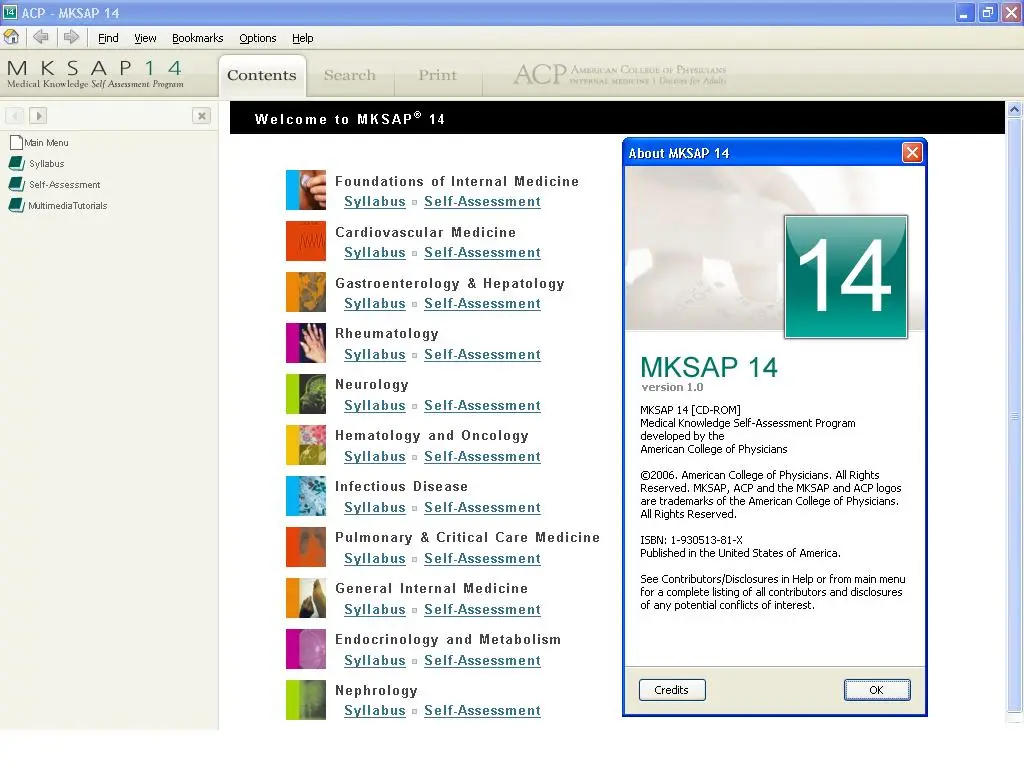Open Nephrology Syllabus link
Screen dimensions: 1024x768
(375, 711)
